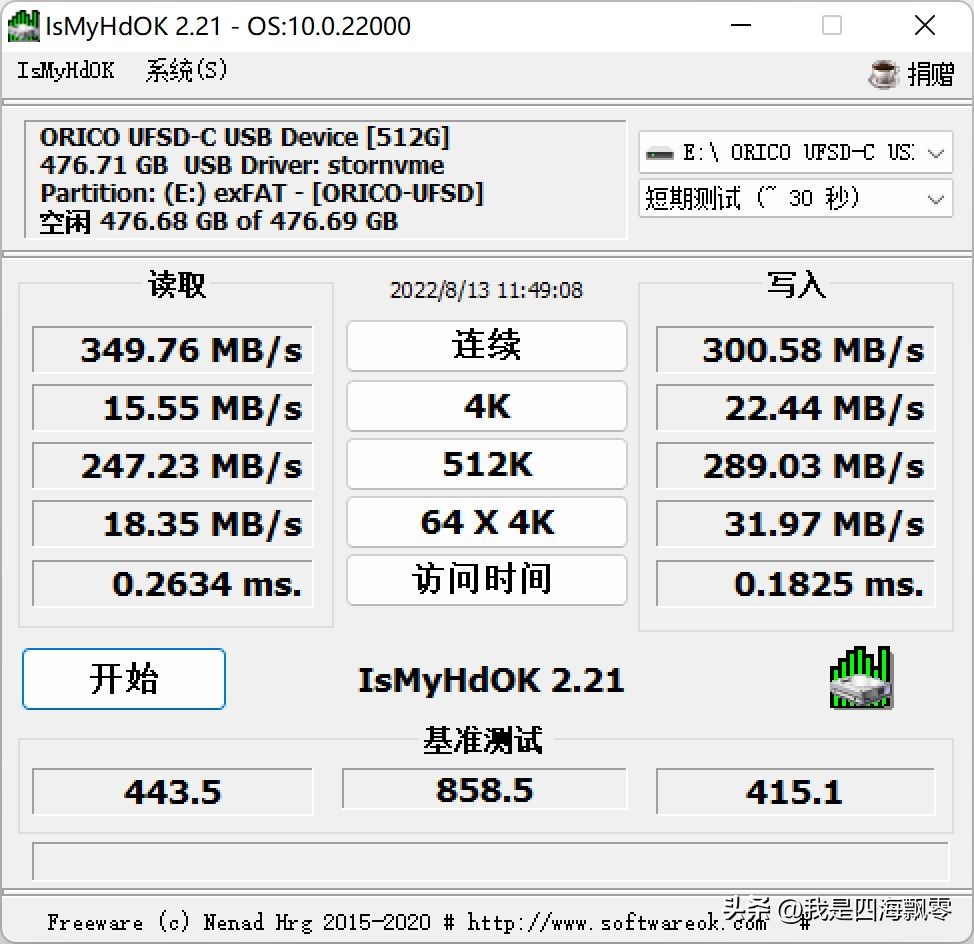The image size is (974, 944).
Task: Open the IsMyHdOK menu
Action: (64, 71)
